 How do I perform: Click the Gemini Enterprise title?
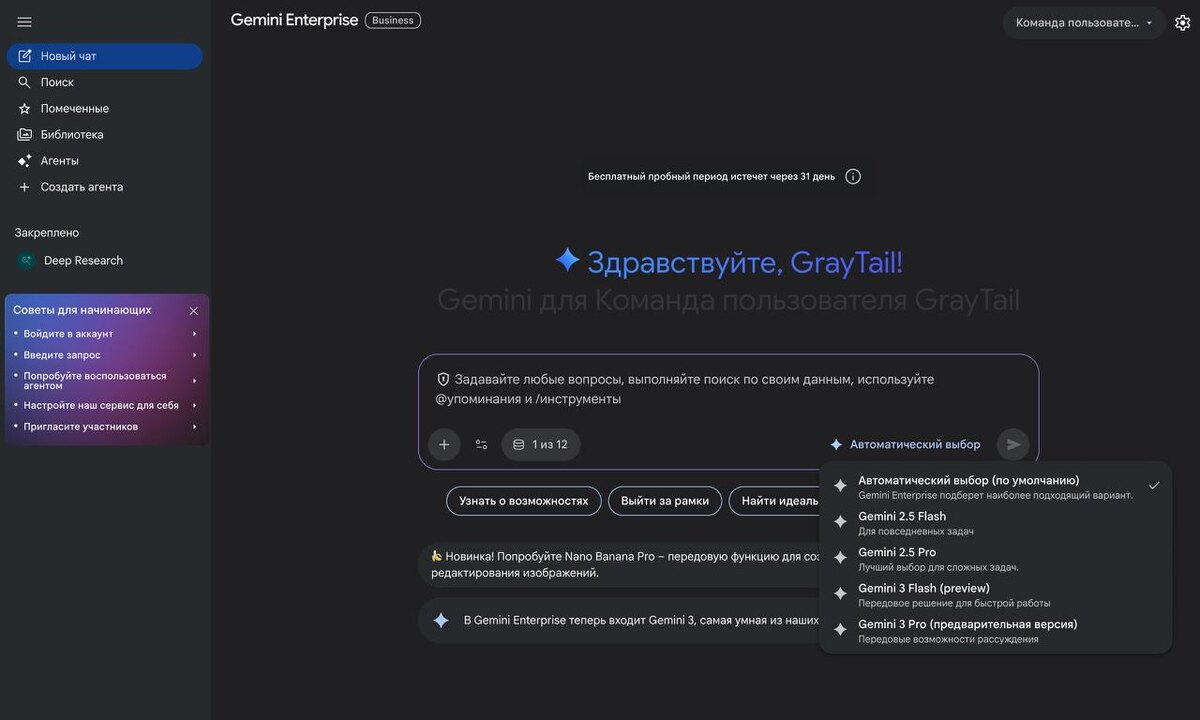(x=294, y=20)
